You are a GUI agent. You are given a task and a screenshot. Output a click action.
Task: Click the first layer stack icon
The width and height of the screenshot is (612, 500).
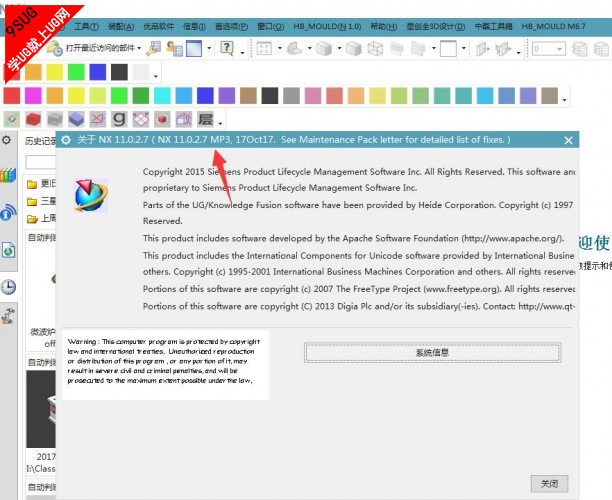pyautogui.click(x=580, y=49)
